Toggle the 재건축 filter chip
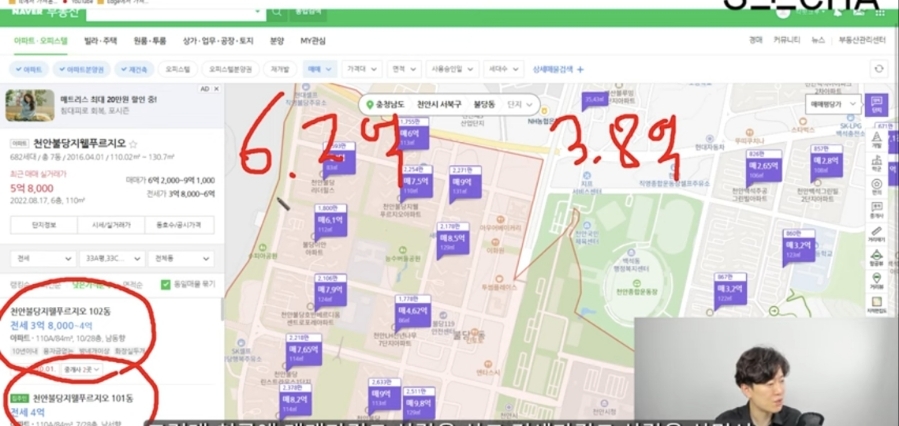 point(134,69)
